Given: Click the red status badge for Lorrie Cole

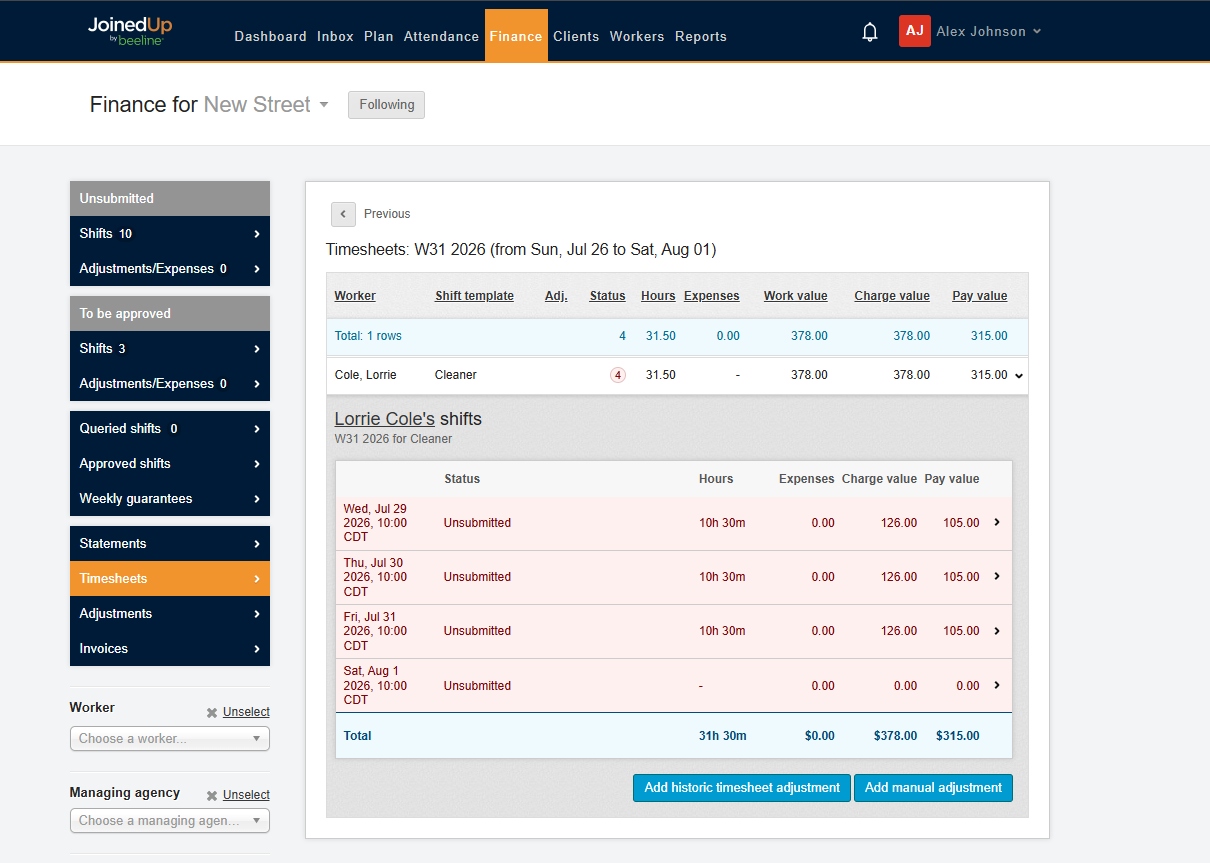Looking at the screenshot, I should pyautogui.click(x=618, y=375).
